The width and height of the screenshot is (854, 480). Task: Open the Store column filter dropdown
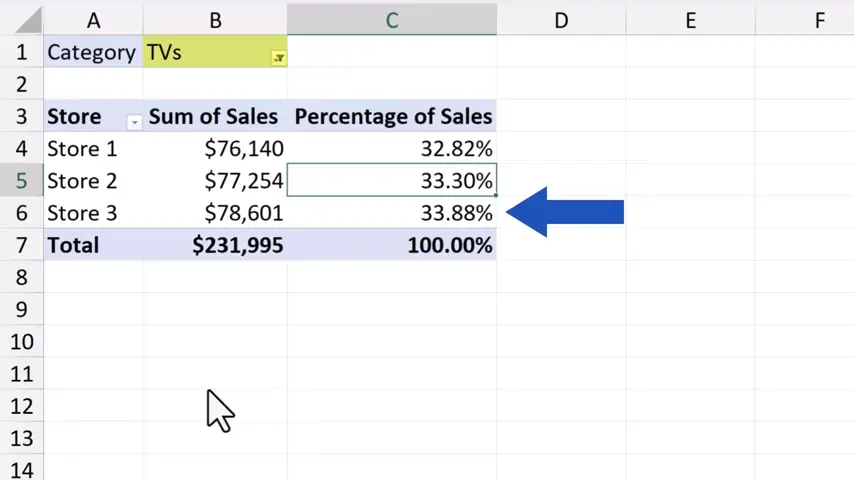[134, 121]
